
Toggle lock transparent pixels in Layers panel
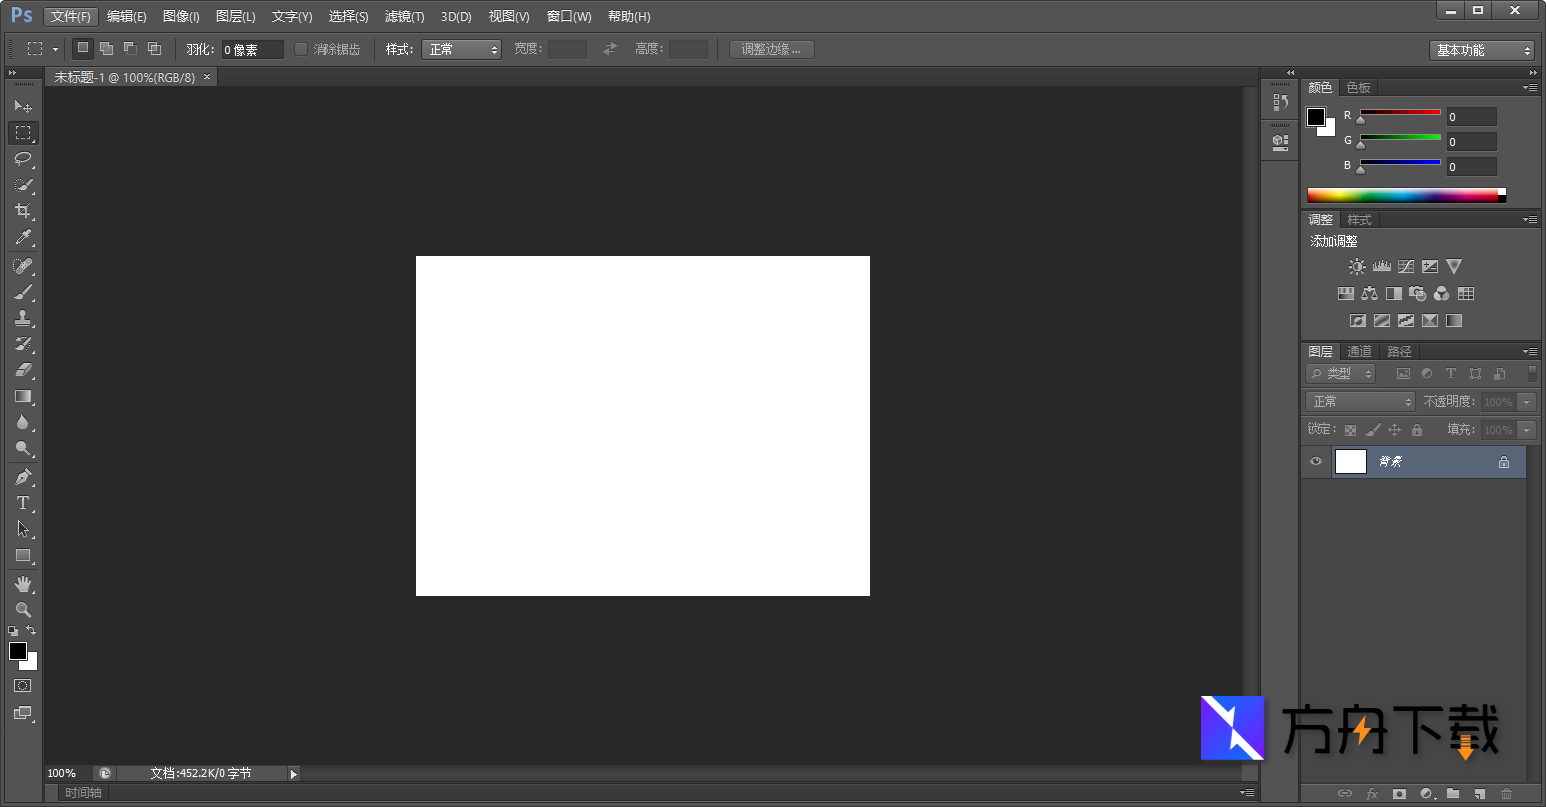tap(1348, 429)
